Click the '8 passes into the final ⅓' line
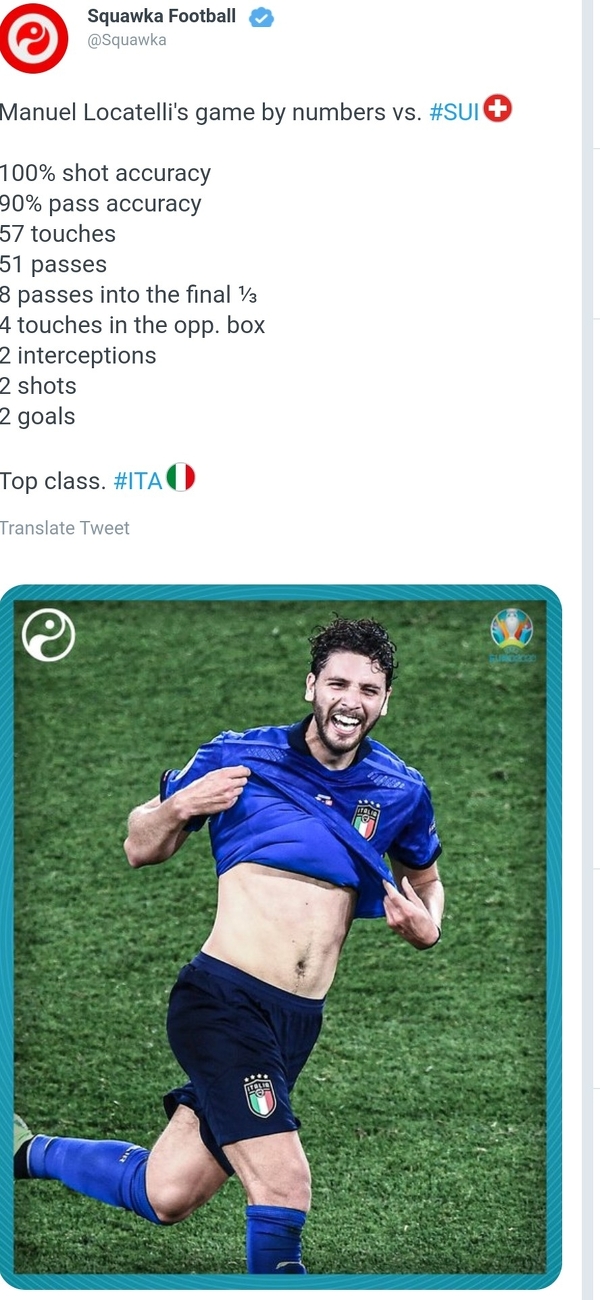The height and width of the screenshot is (1300, 600). point(130,295)
